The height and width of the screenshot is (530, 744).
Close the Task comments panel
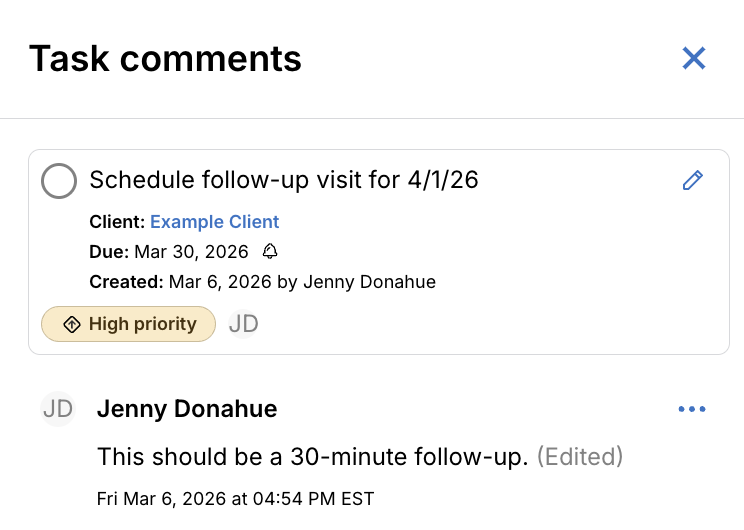694,58
